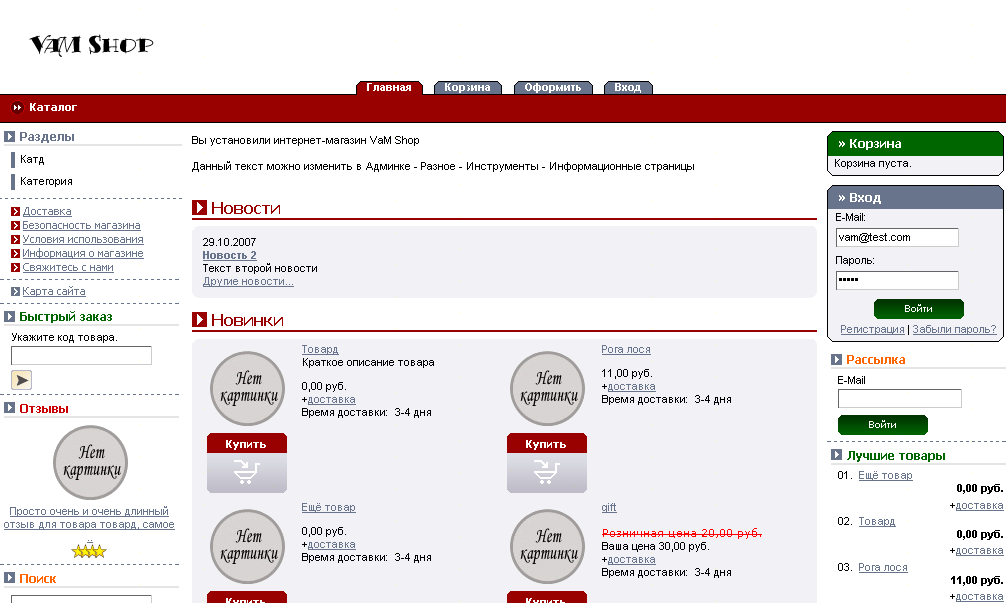The width and height of the screenshot is (1006, 603).
Task: Open the Ещё товар link in Новинки
Action: coord(328,507)
